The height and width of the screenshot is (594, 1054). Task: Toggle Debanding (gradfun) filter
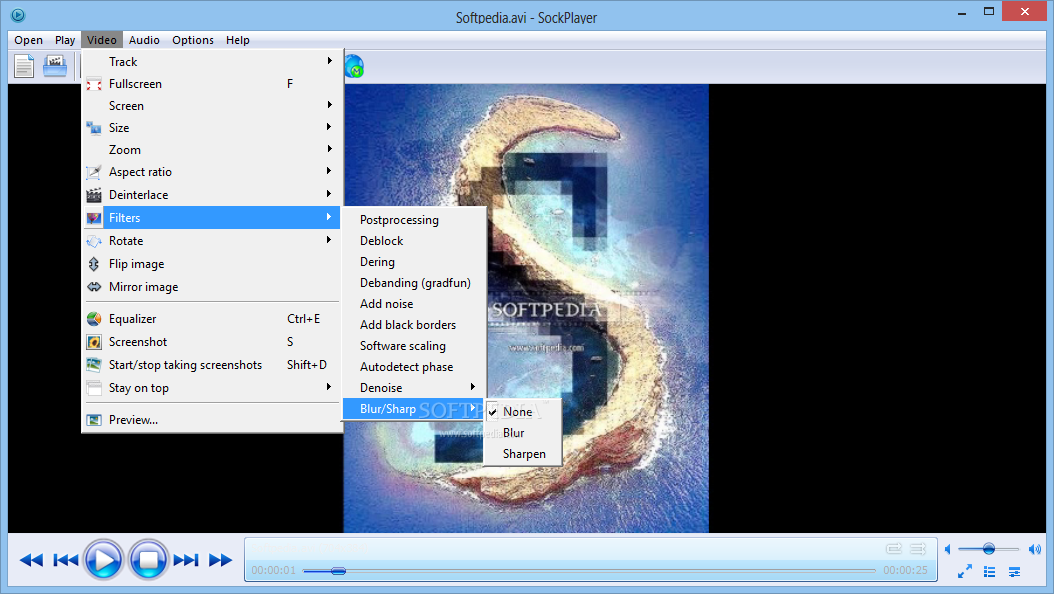pos(413,283)
